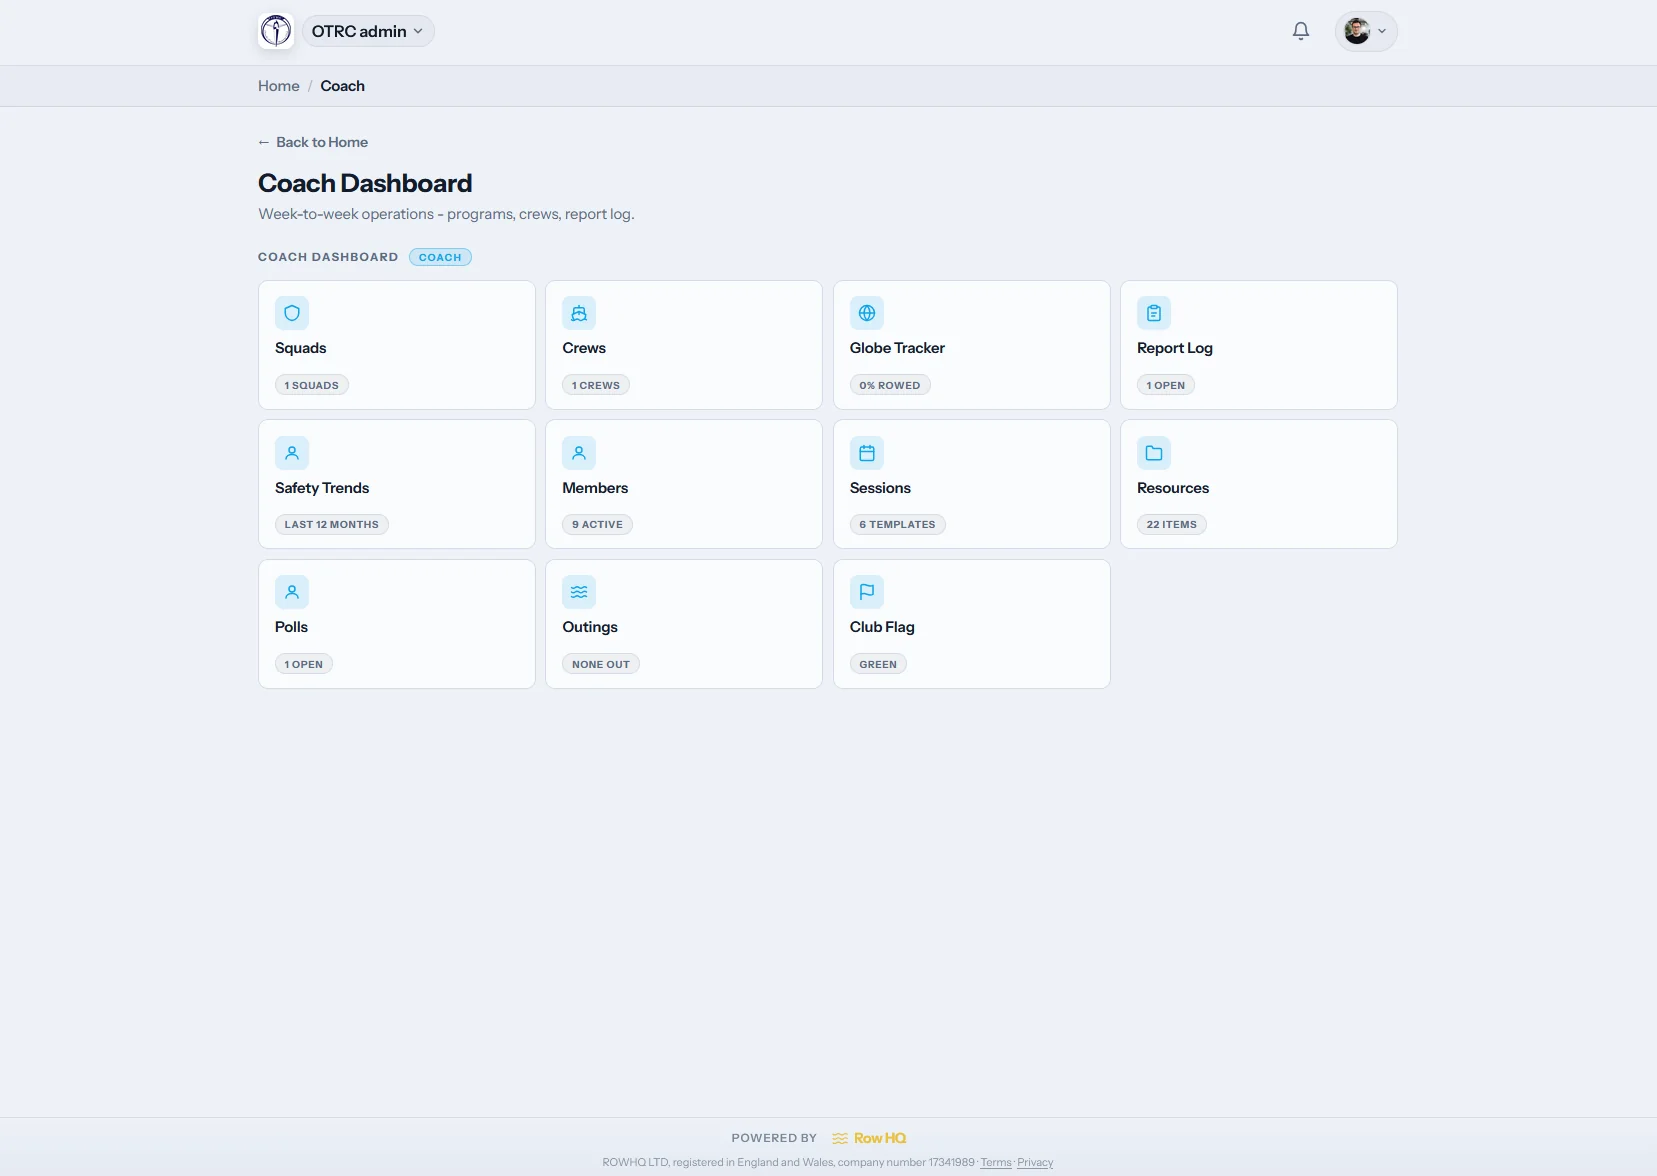Image resolution: width=1657 pixels, height=1176 pixels.
Task: Open the Club Flag card title
Action: [882, 627]
